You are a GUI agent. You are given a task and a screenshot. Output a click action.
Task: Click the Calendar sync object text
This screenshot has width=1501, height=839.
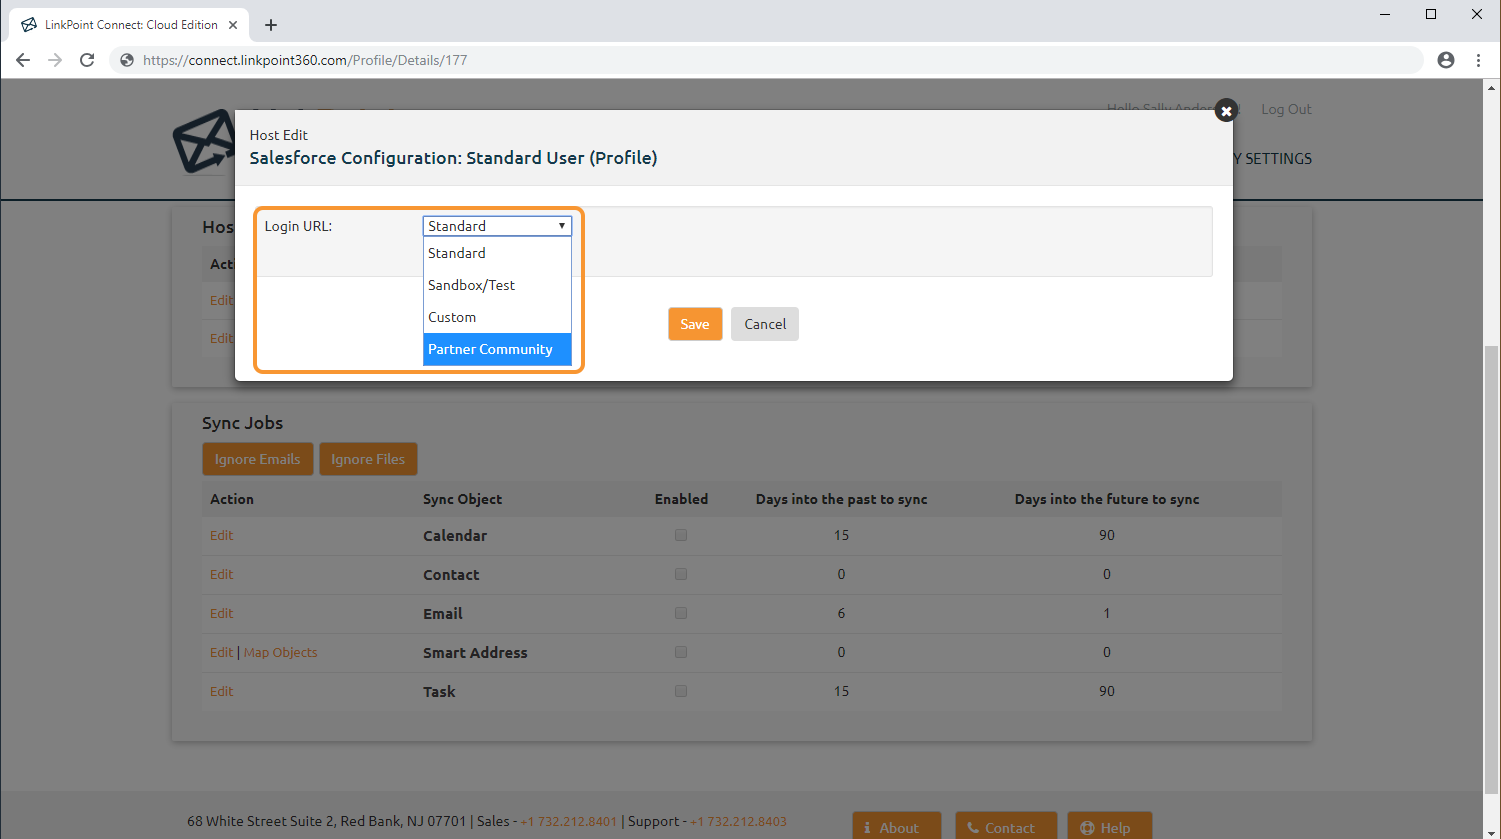click(x=455, y=535)
